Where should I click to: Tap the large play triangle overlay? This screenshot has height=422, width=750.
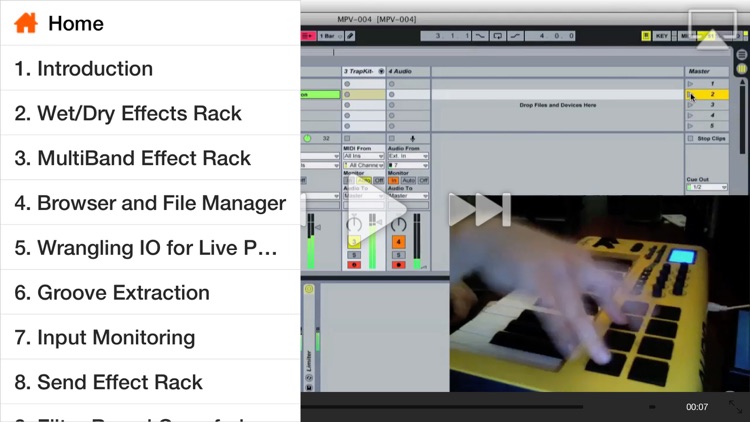click(x=377, y=210)
